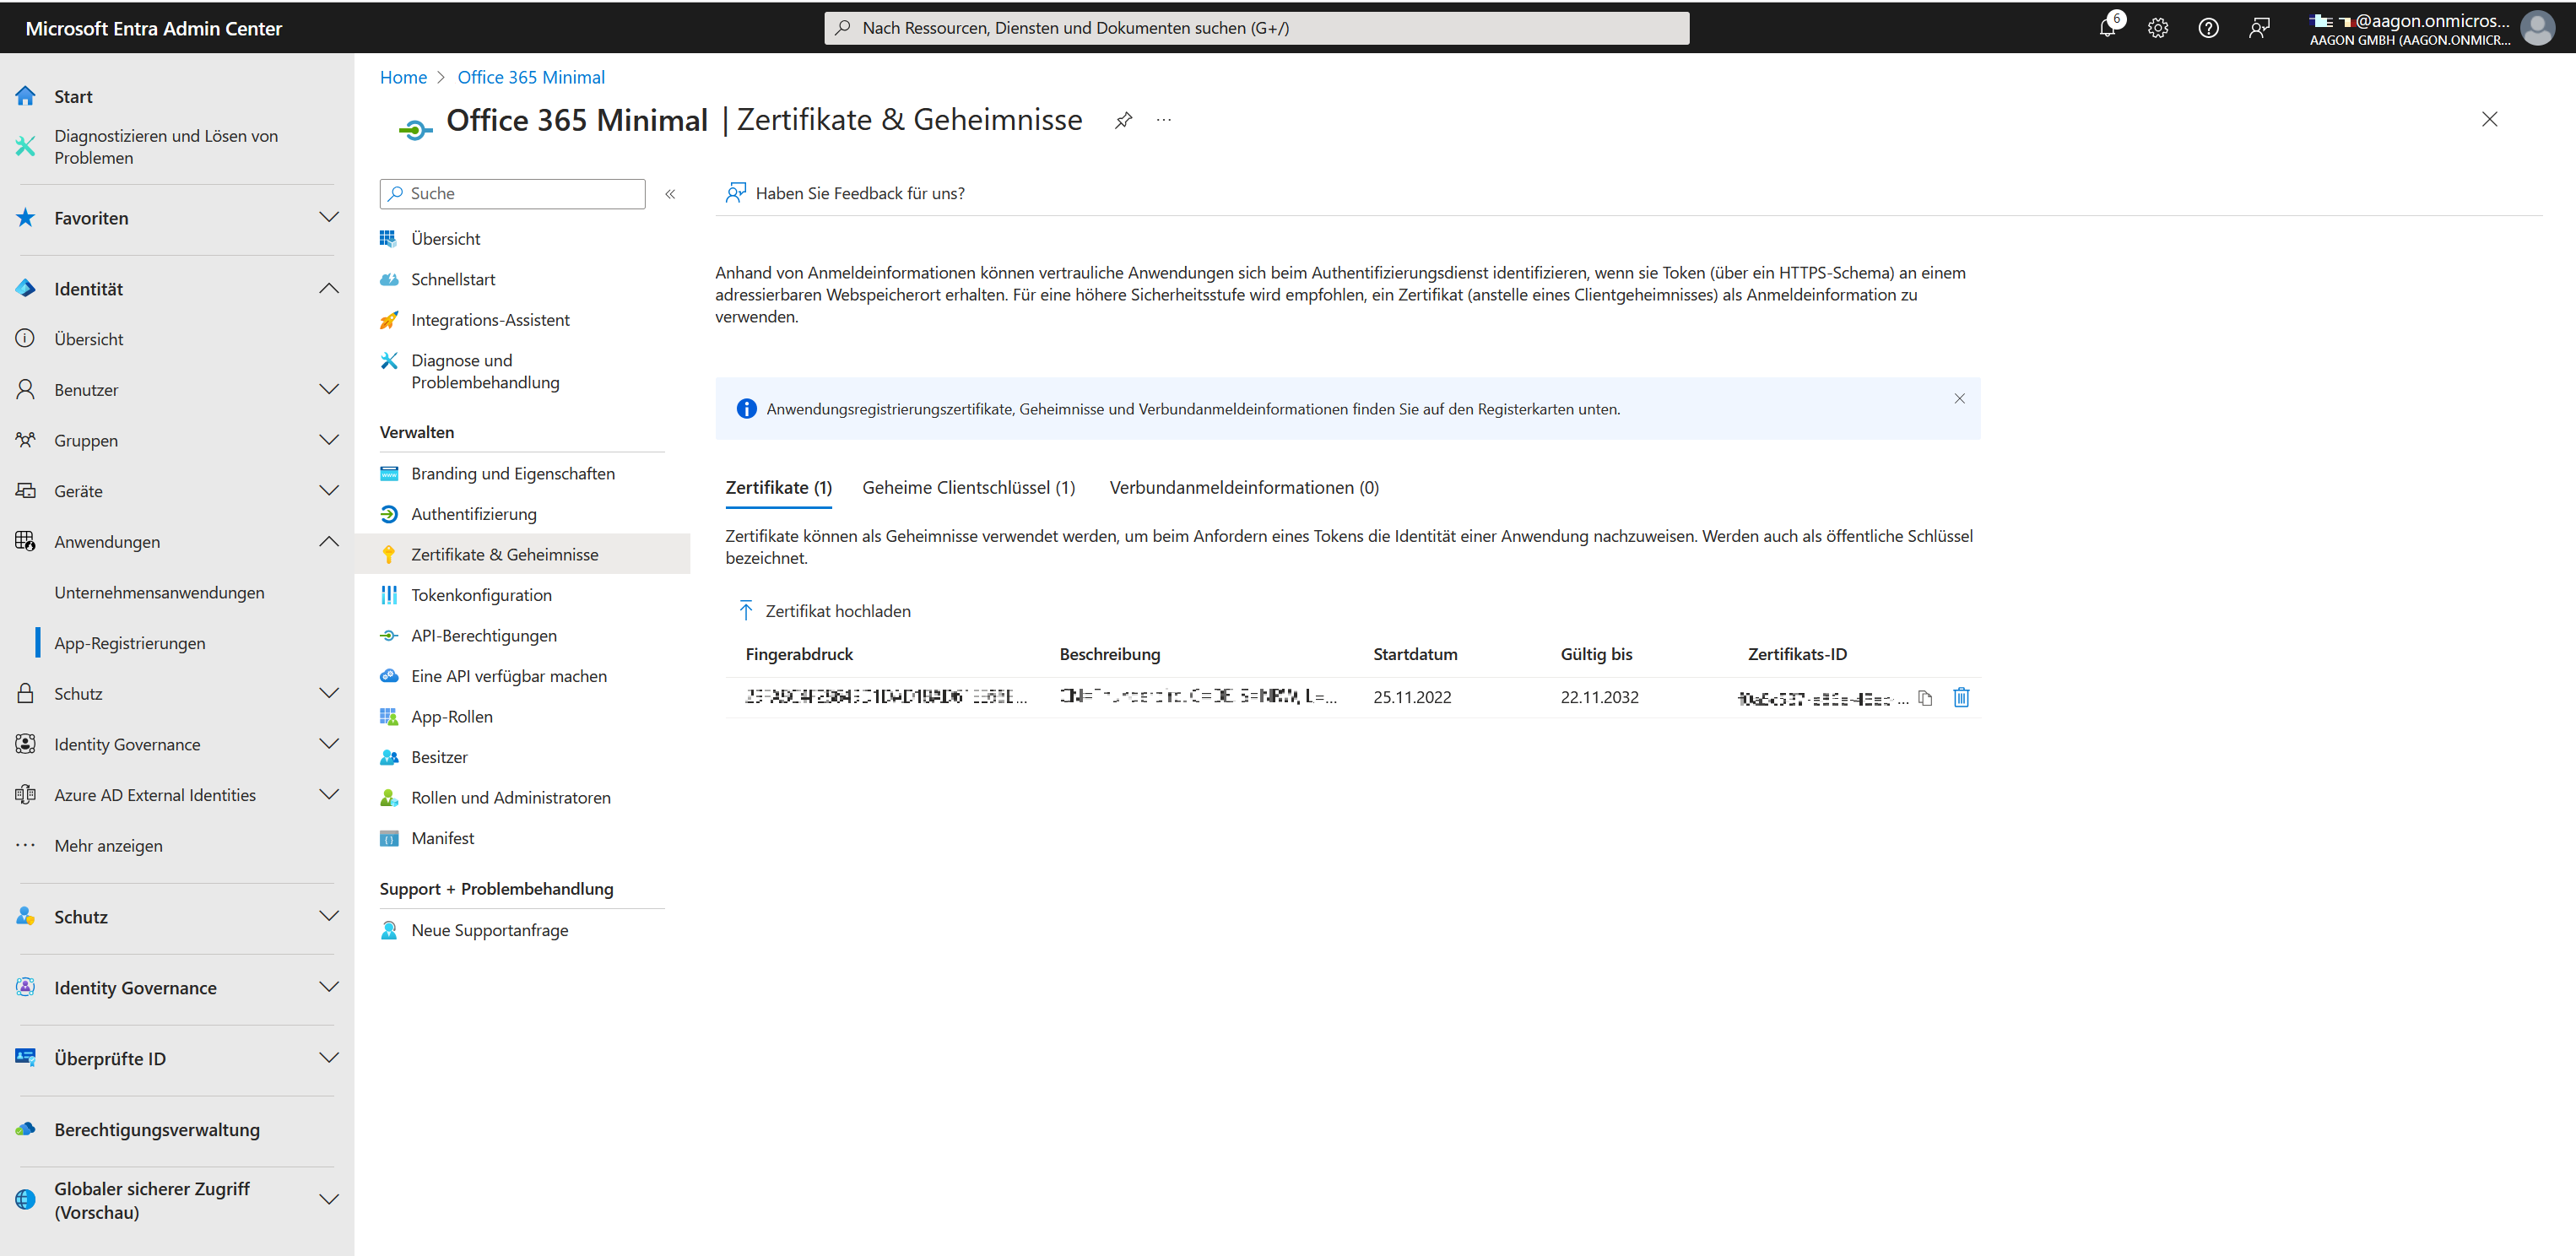
Task: Switch to the Verbundanmeldeinformationen tab
Action: (1243, 488)
